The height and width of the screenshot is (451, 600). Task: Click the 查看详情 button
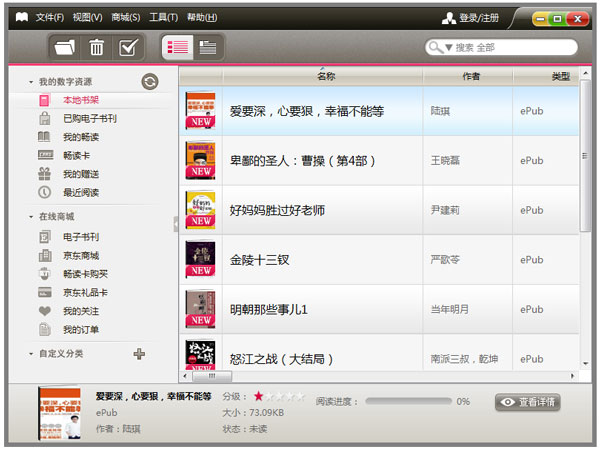(527, 402)
